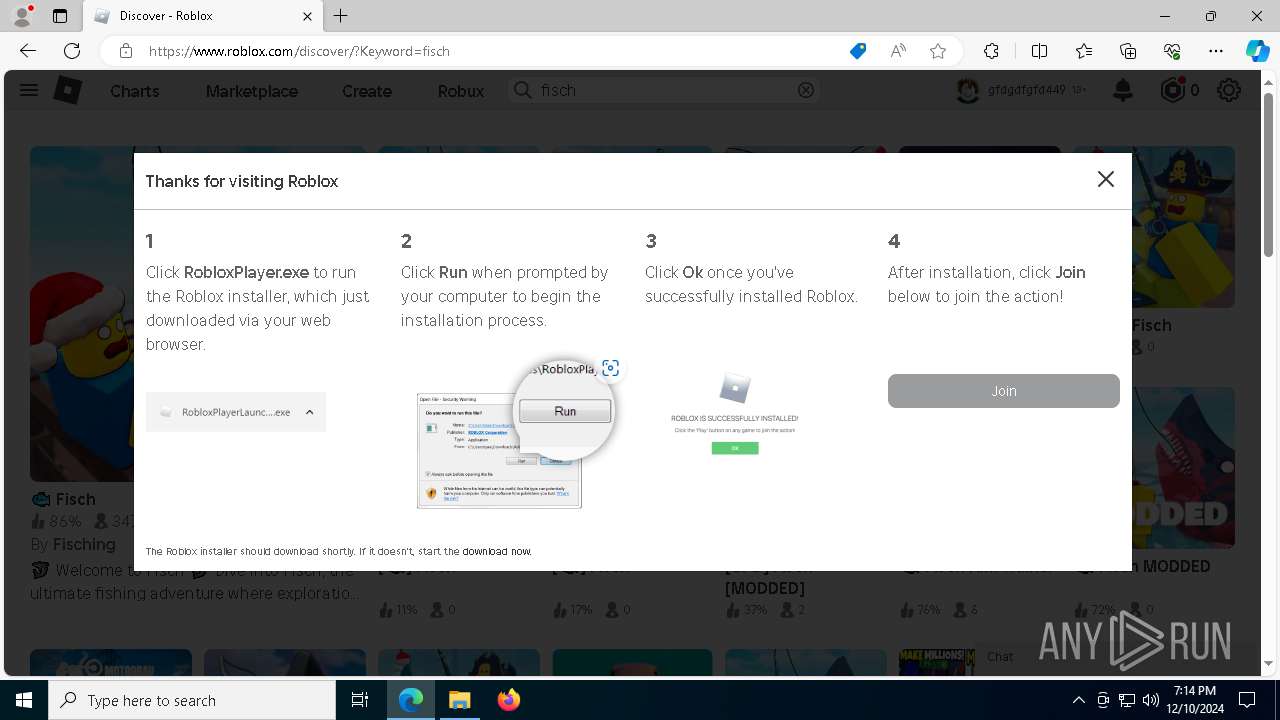The height and width of the screenshot is (720, 1280).
Task: Open the Windows Start menu
Action: click(x=24, y=700)
